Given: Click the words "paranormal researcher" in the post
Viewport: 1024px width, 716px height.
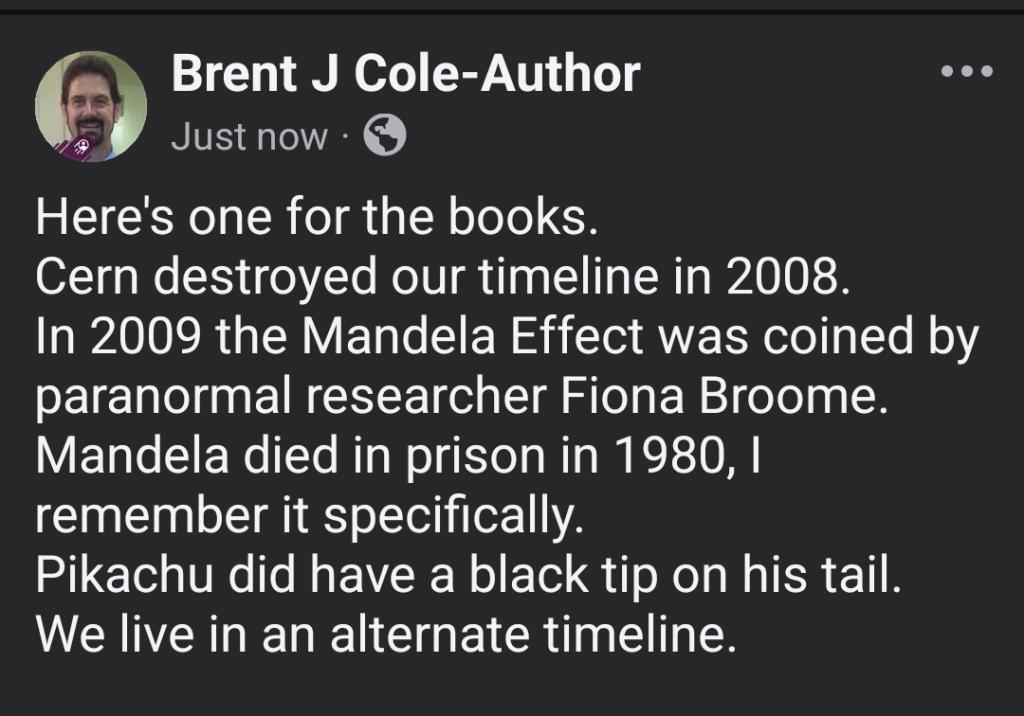Looking at the screenshot, I should [283, 396].
